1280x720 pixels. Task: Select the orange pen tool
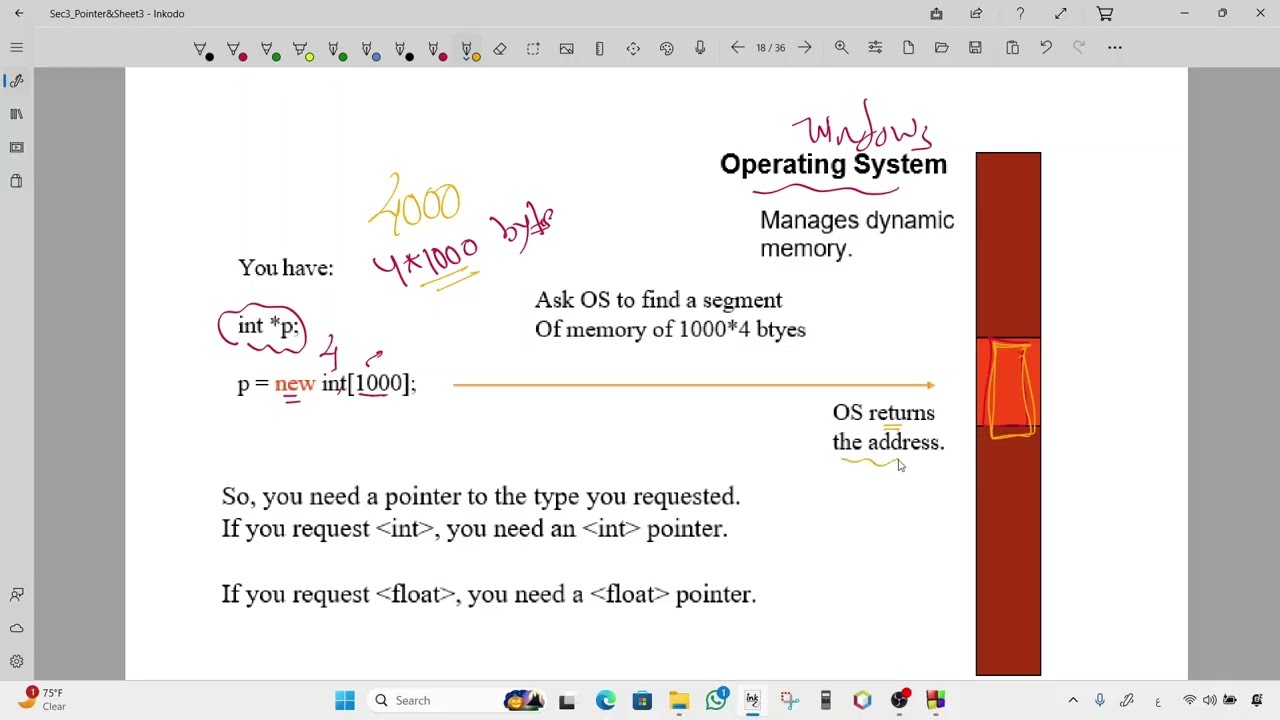pyautogui.click(x=469, y=48)
